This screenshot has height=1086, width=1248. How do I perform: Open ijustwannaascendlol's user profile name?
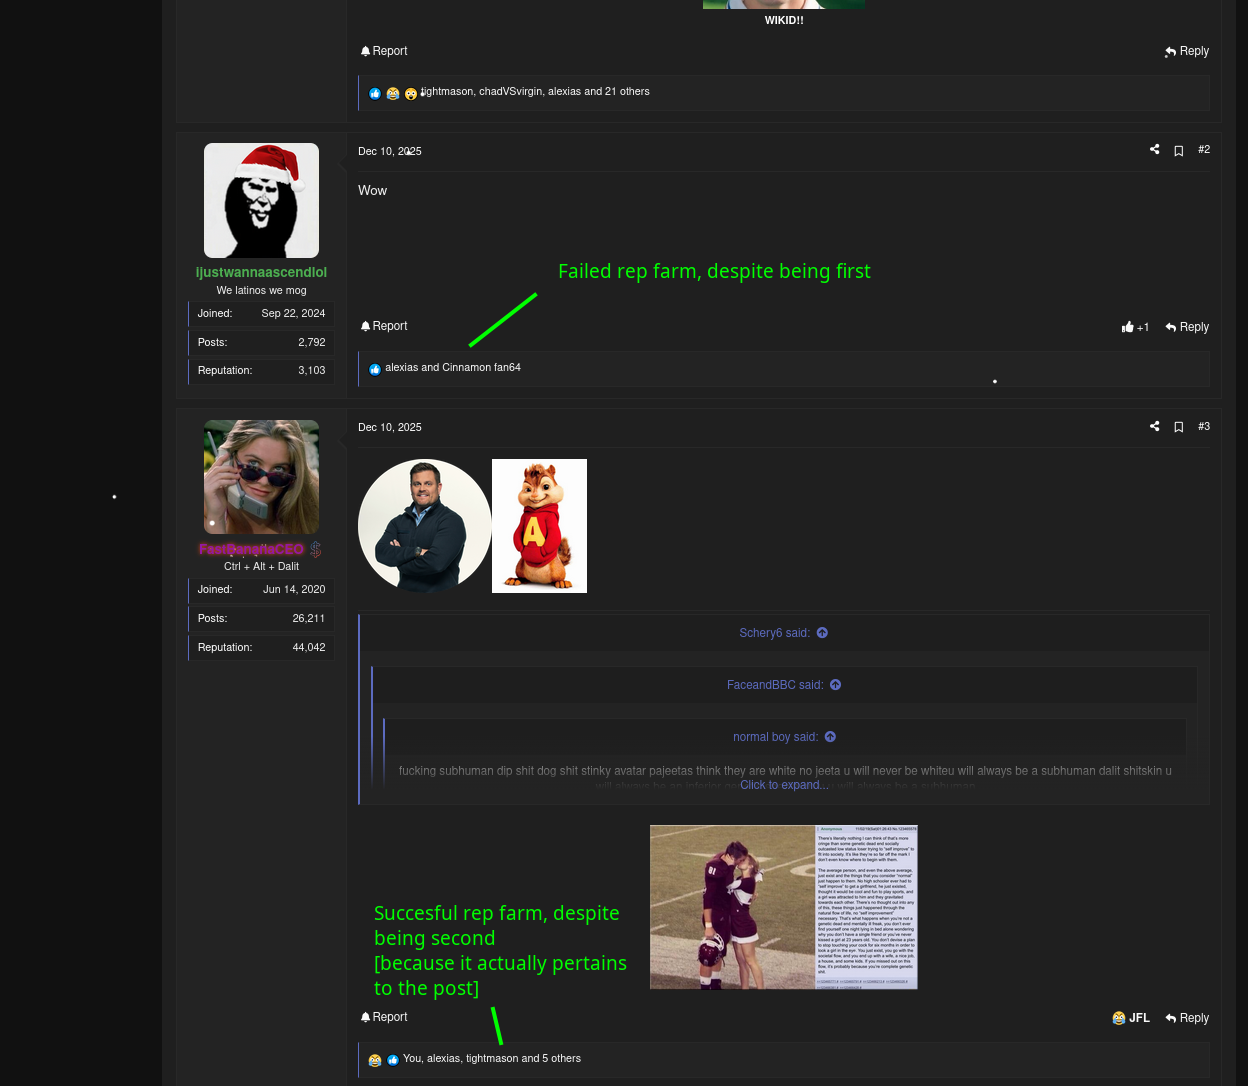coord(261,272)
